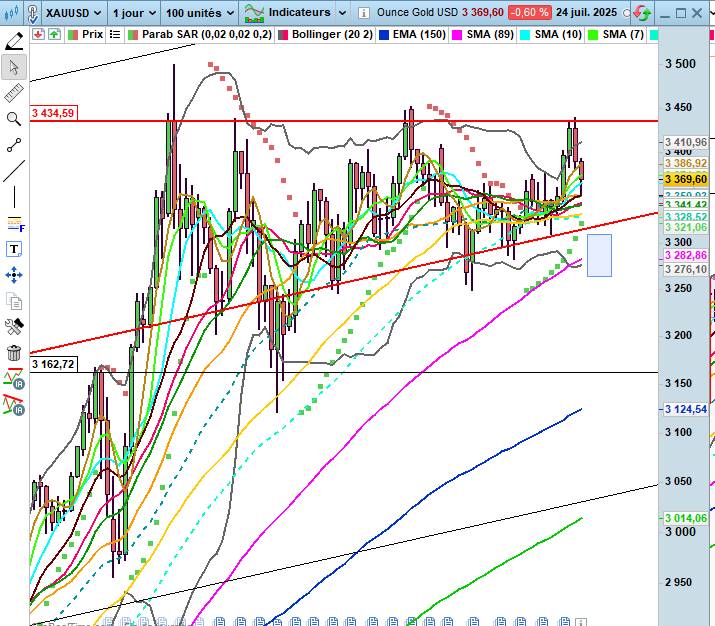715x626 pixels.
Task: Click the instrument info icon
Action: (x=363, y=13)
